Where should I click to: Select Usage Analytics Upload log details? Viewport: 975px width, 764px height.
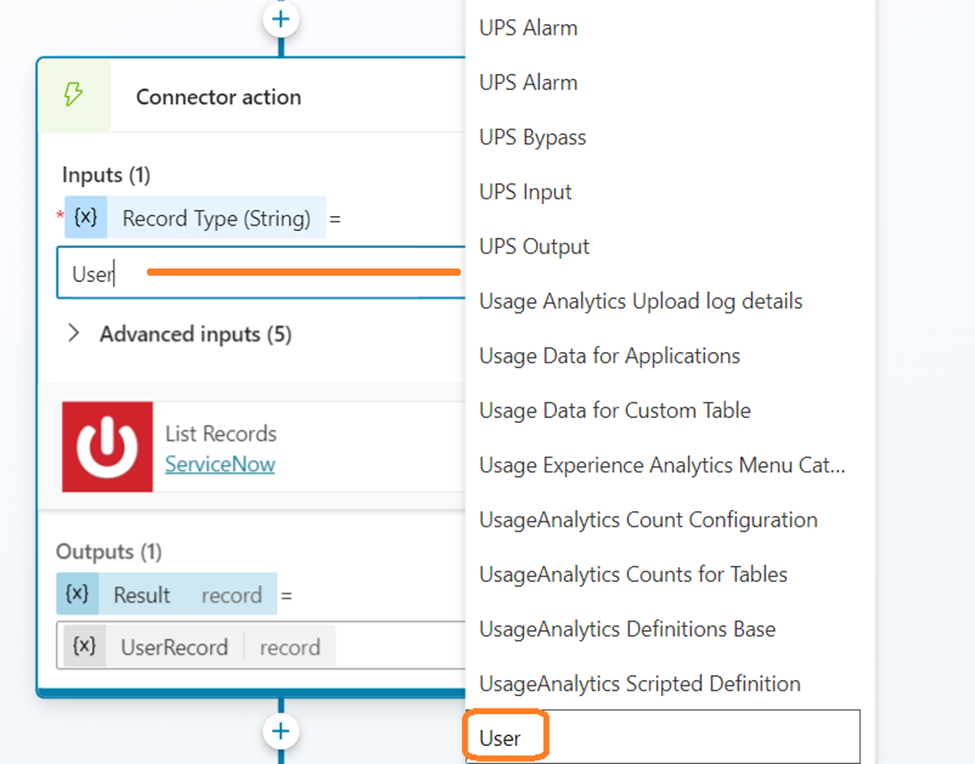pos(640,301)
